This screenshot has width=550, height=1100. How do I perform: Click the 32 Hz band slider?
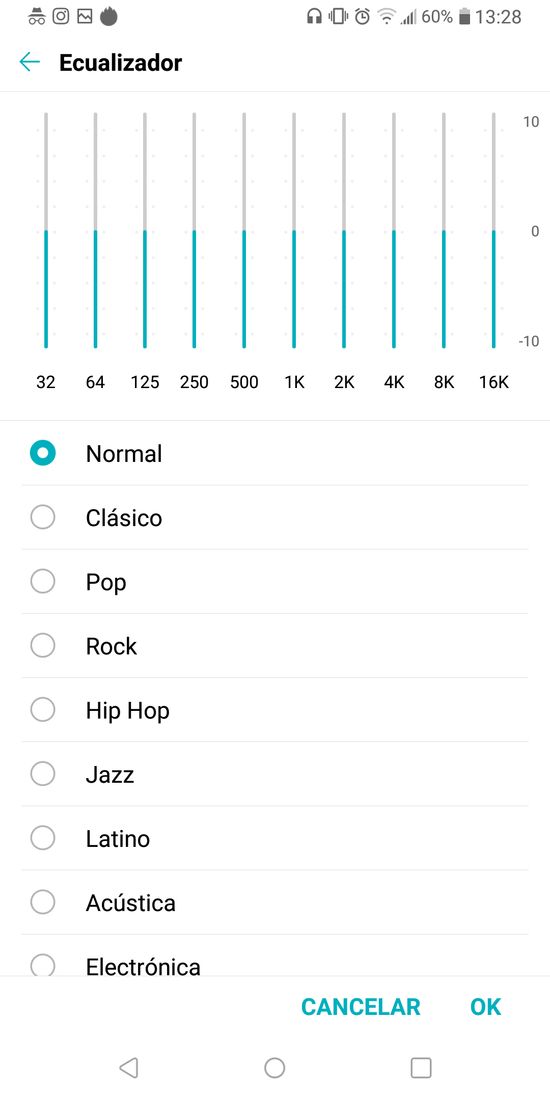pos(46,230)
